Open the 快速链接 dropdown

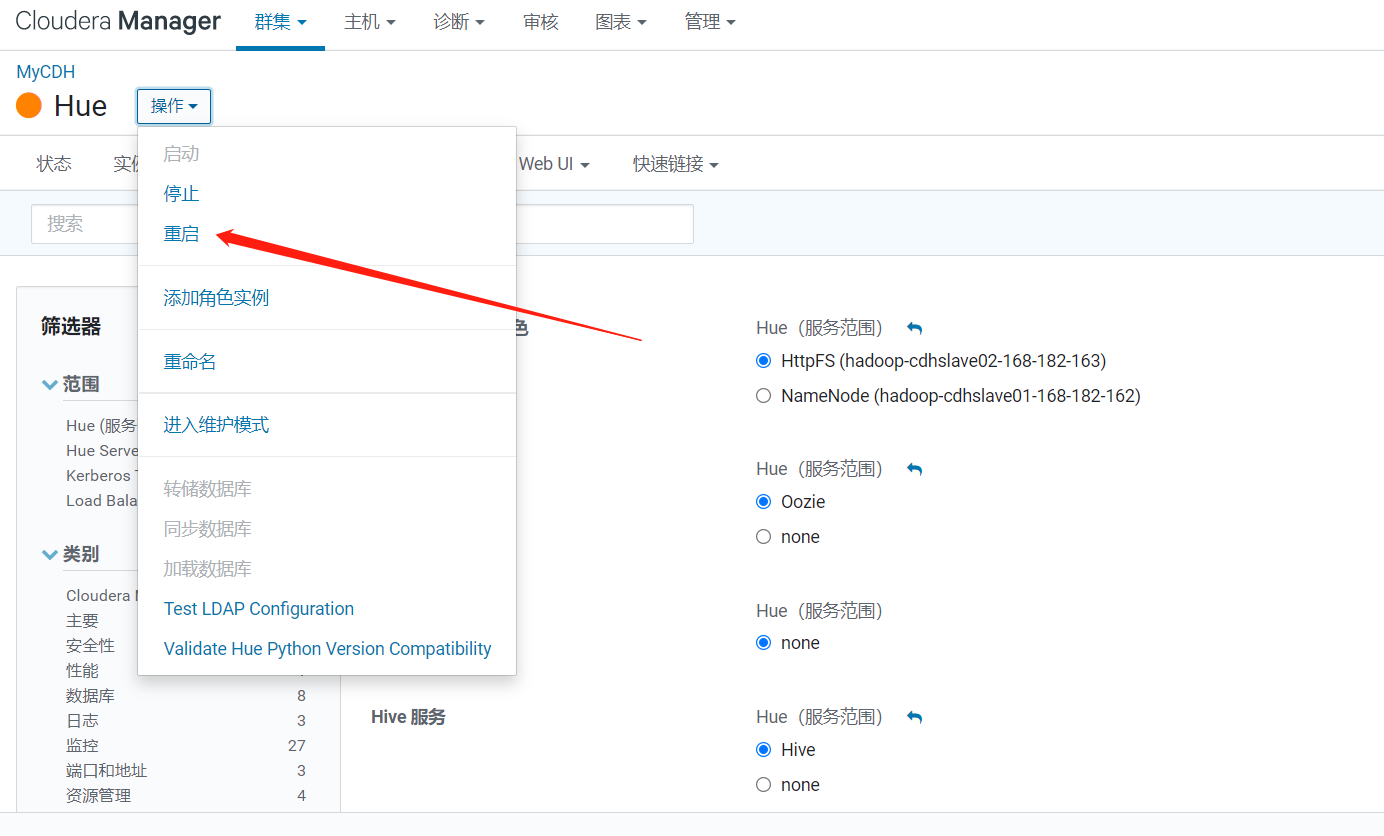point(676,164)
